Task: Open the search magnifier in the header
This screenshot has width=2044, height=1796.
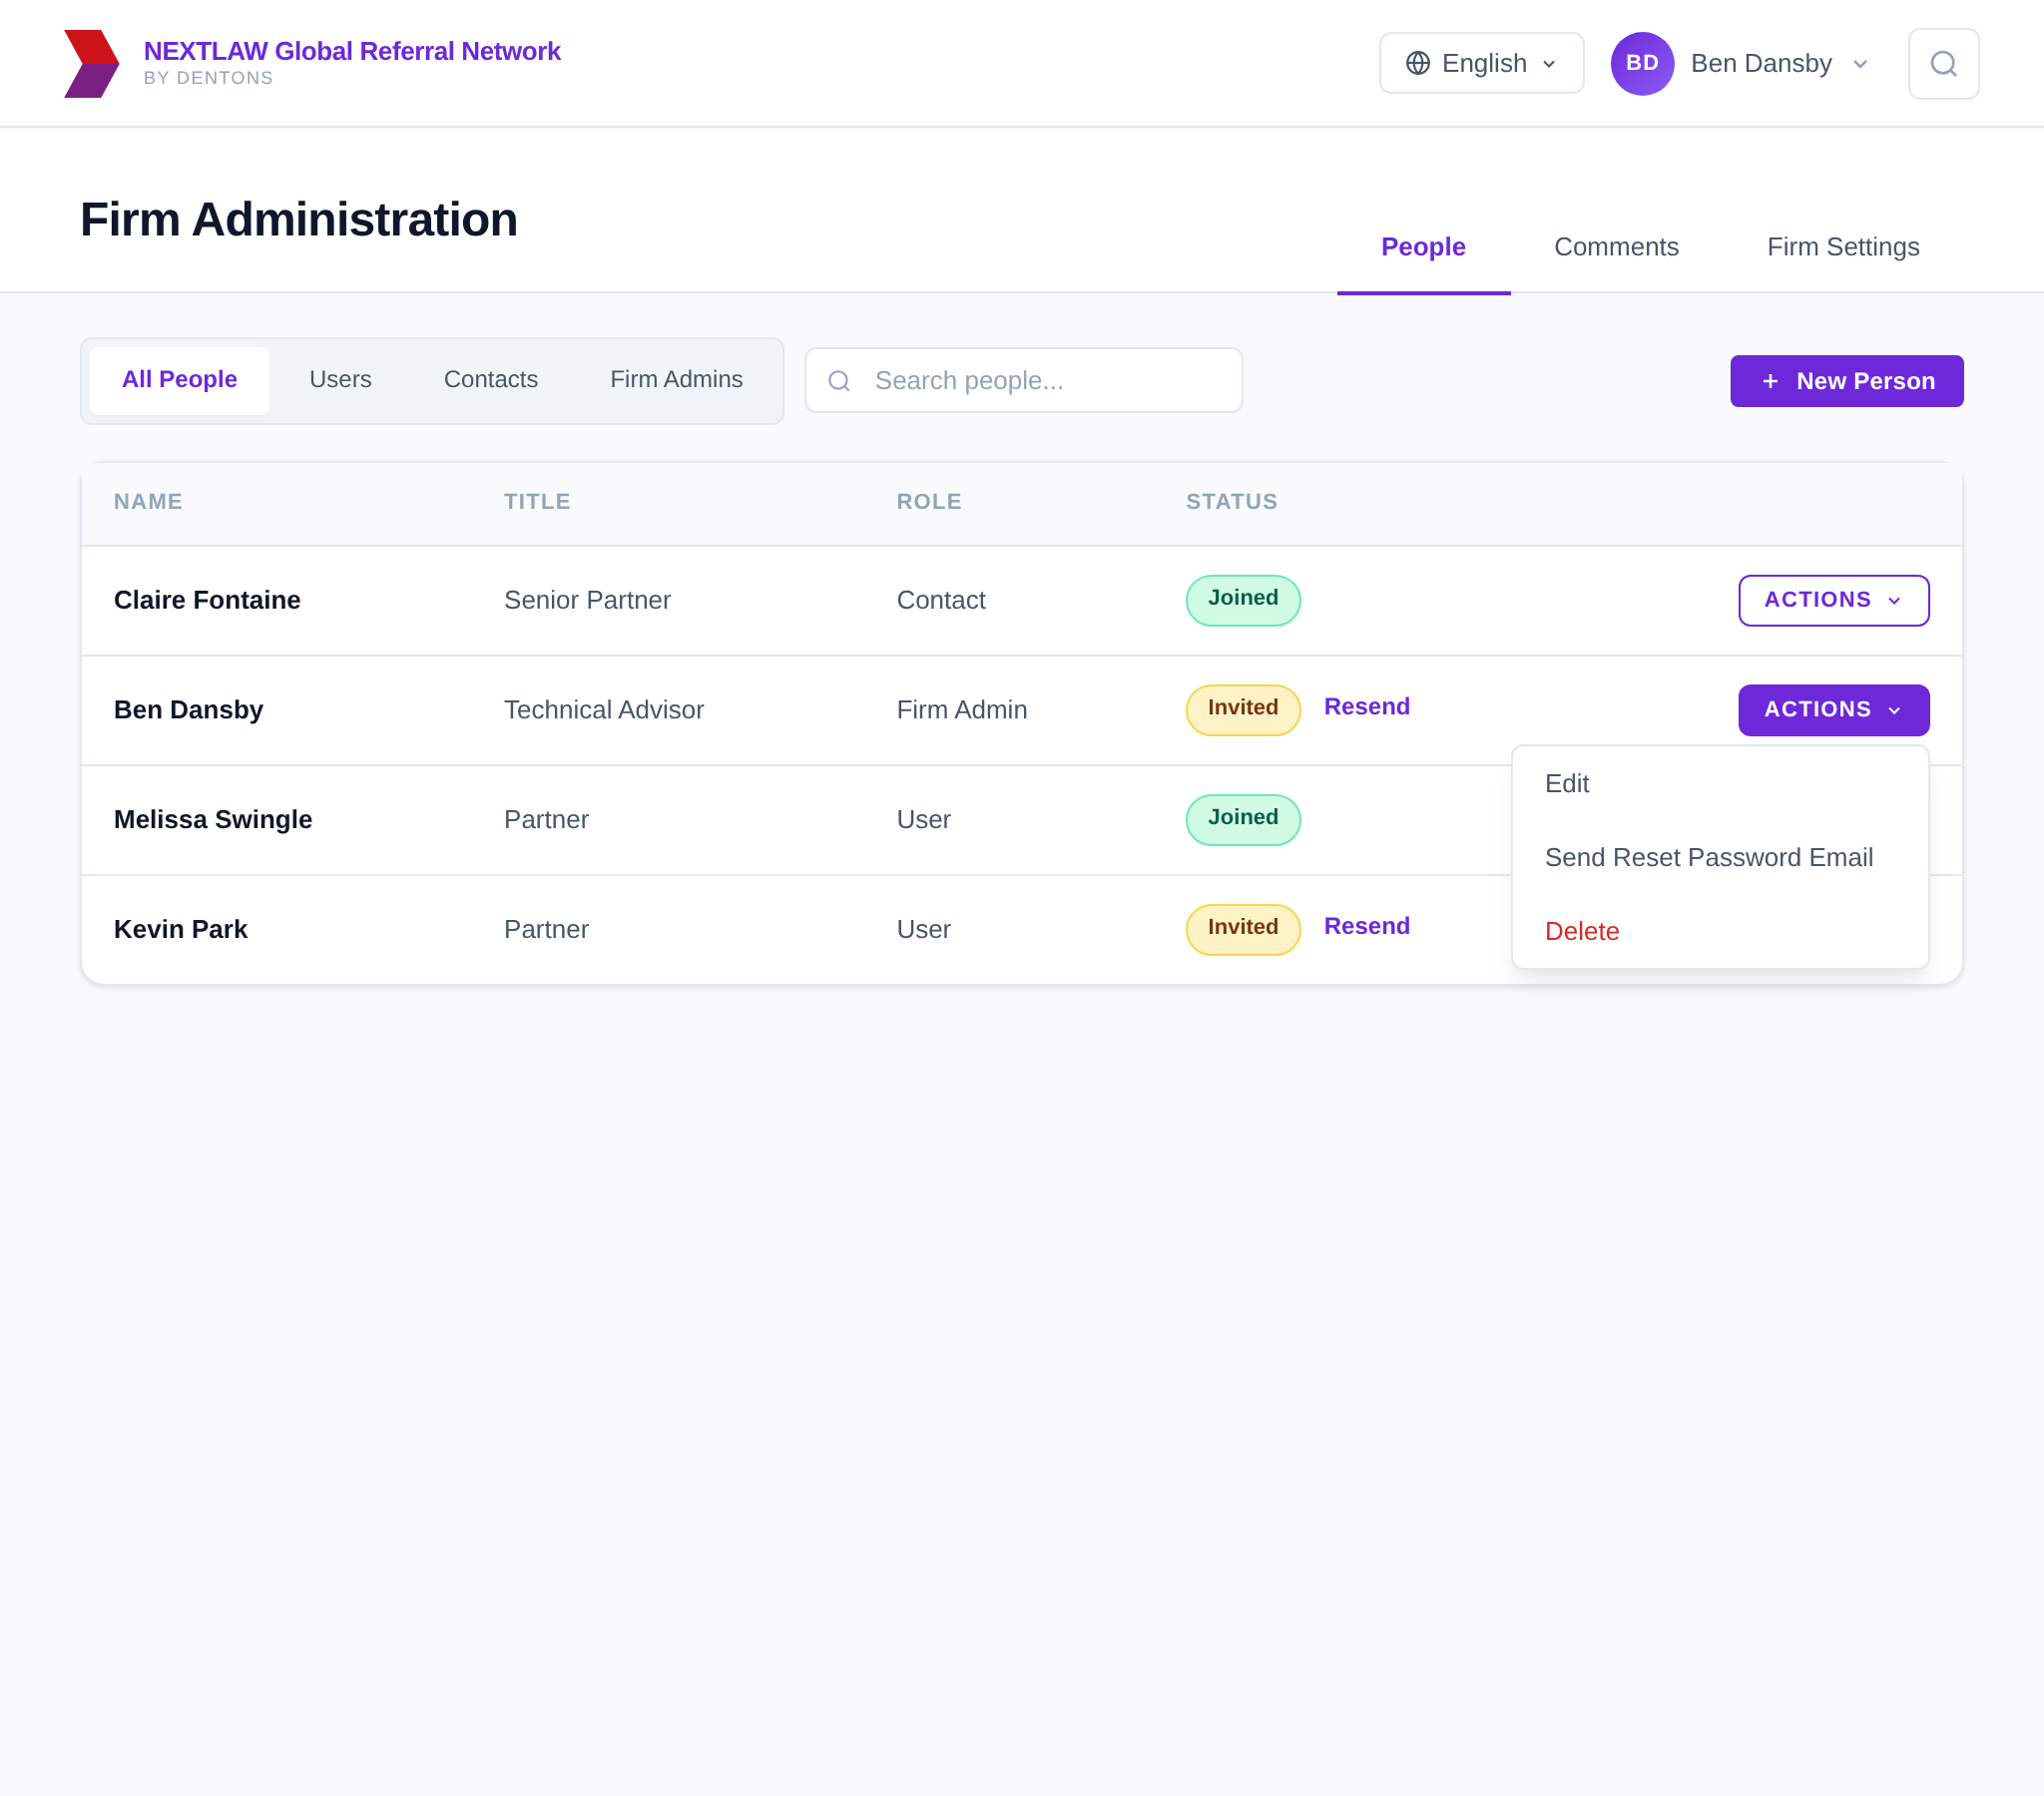Action: [x=1943, y=63]
